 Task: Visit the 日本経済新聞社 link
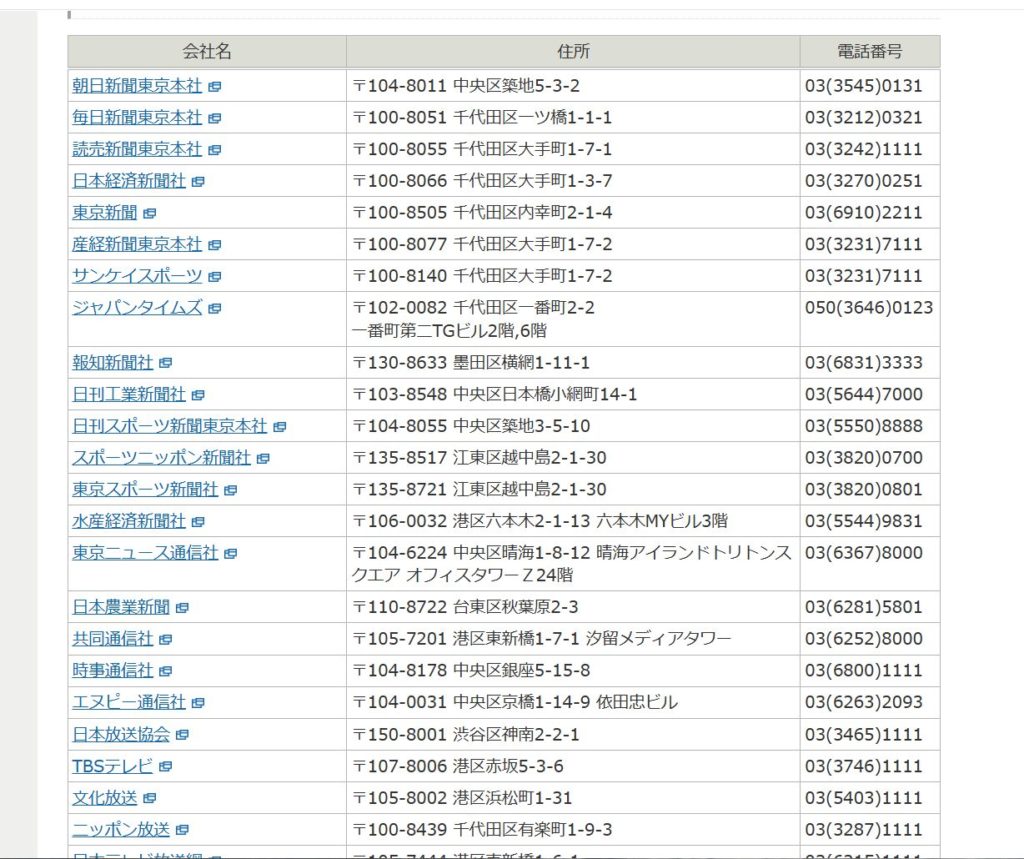[128, 181]
